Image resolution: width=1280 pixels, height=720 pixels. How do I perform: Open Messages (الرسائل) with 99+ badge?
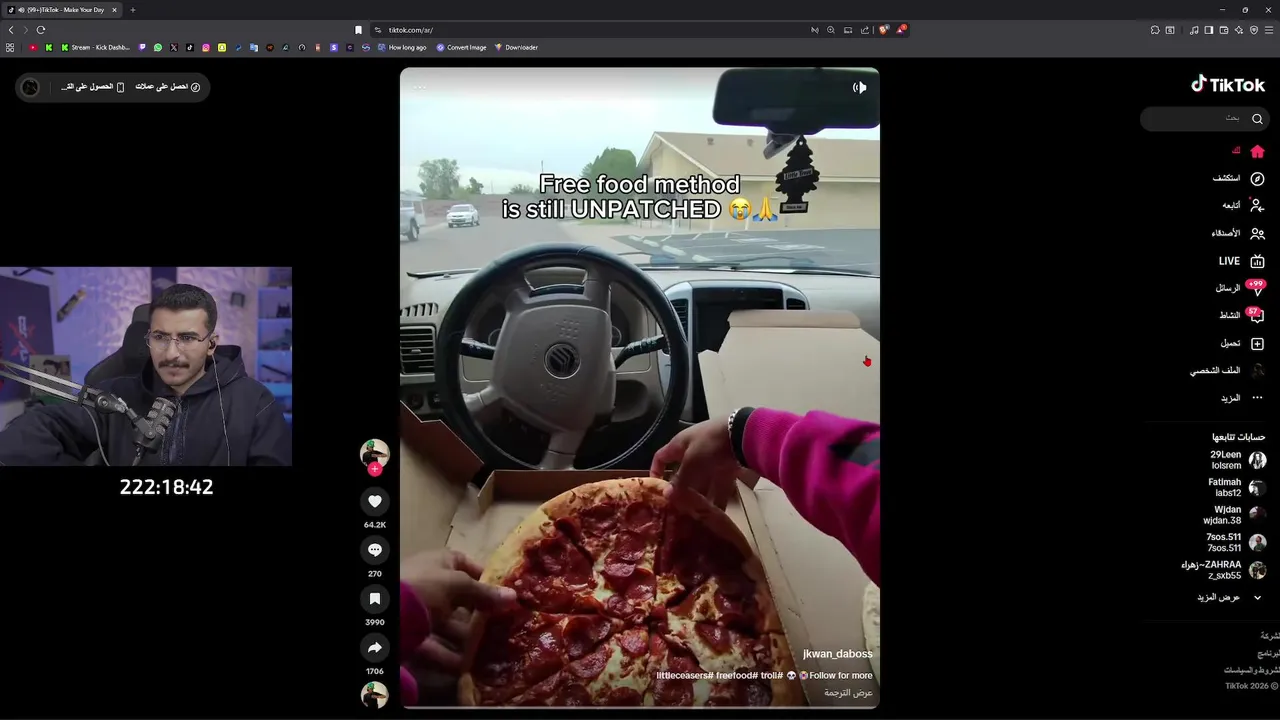[x=1240, y=288]
